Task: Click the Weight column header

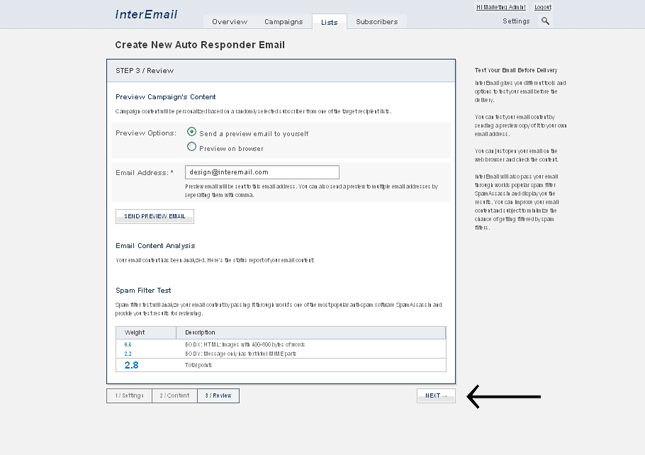Action: [135, 332]
